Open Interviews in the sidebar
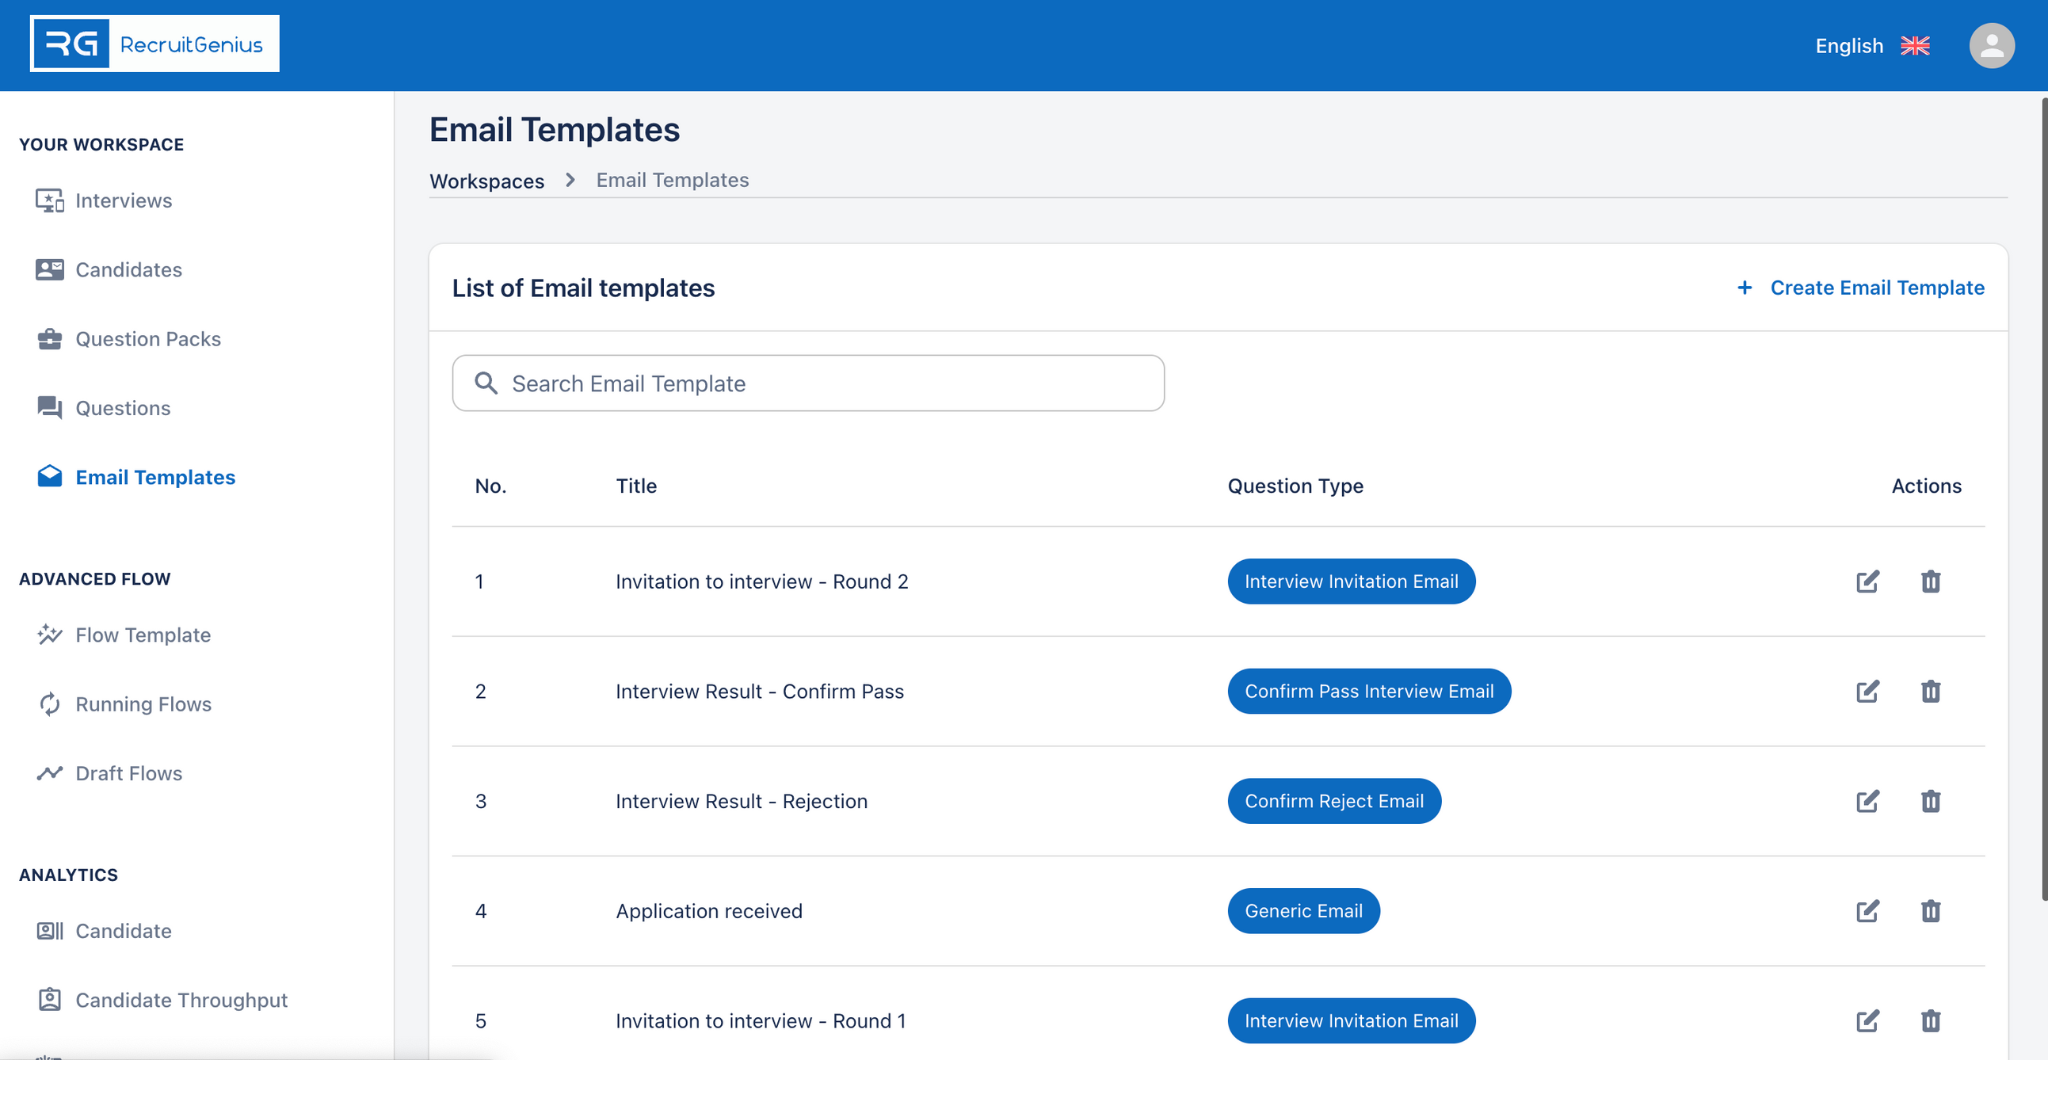 click(123, 201)
